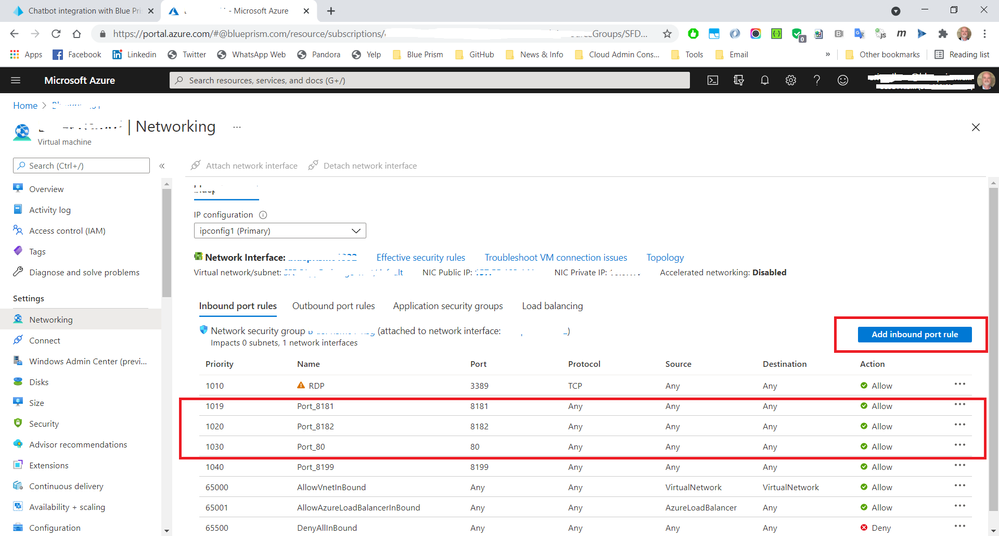Click the feedback smiley icon
Image resolution: width=999 pixels, height=536 pixels.
pos(843,80)
